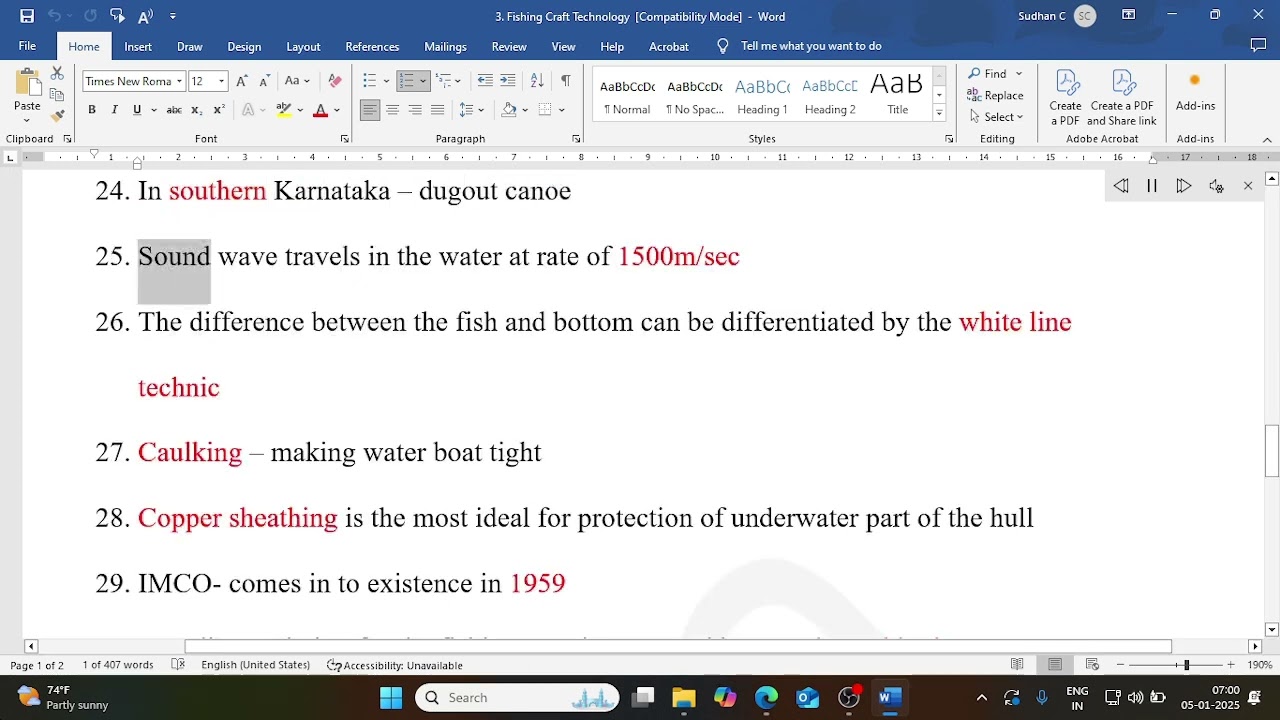Toggle strikethrough formatting
The image size is (1280, 720).
[x=174, y=110]
